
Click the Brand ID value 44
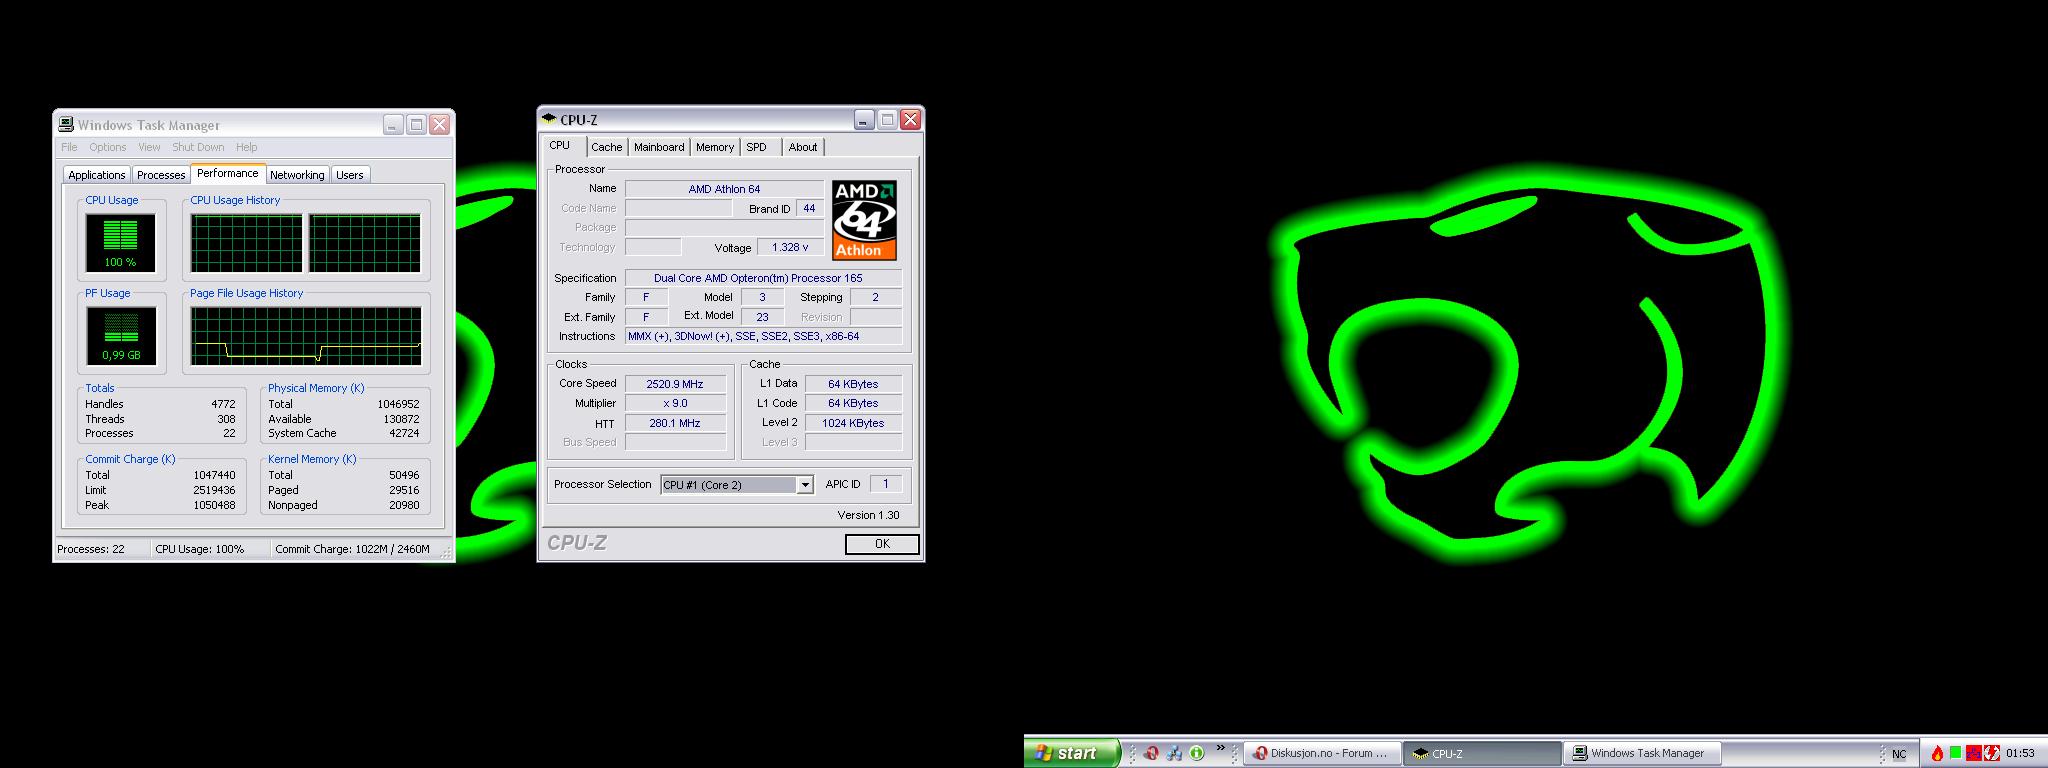coord(809,208)
